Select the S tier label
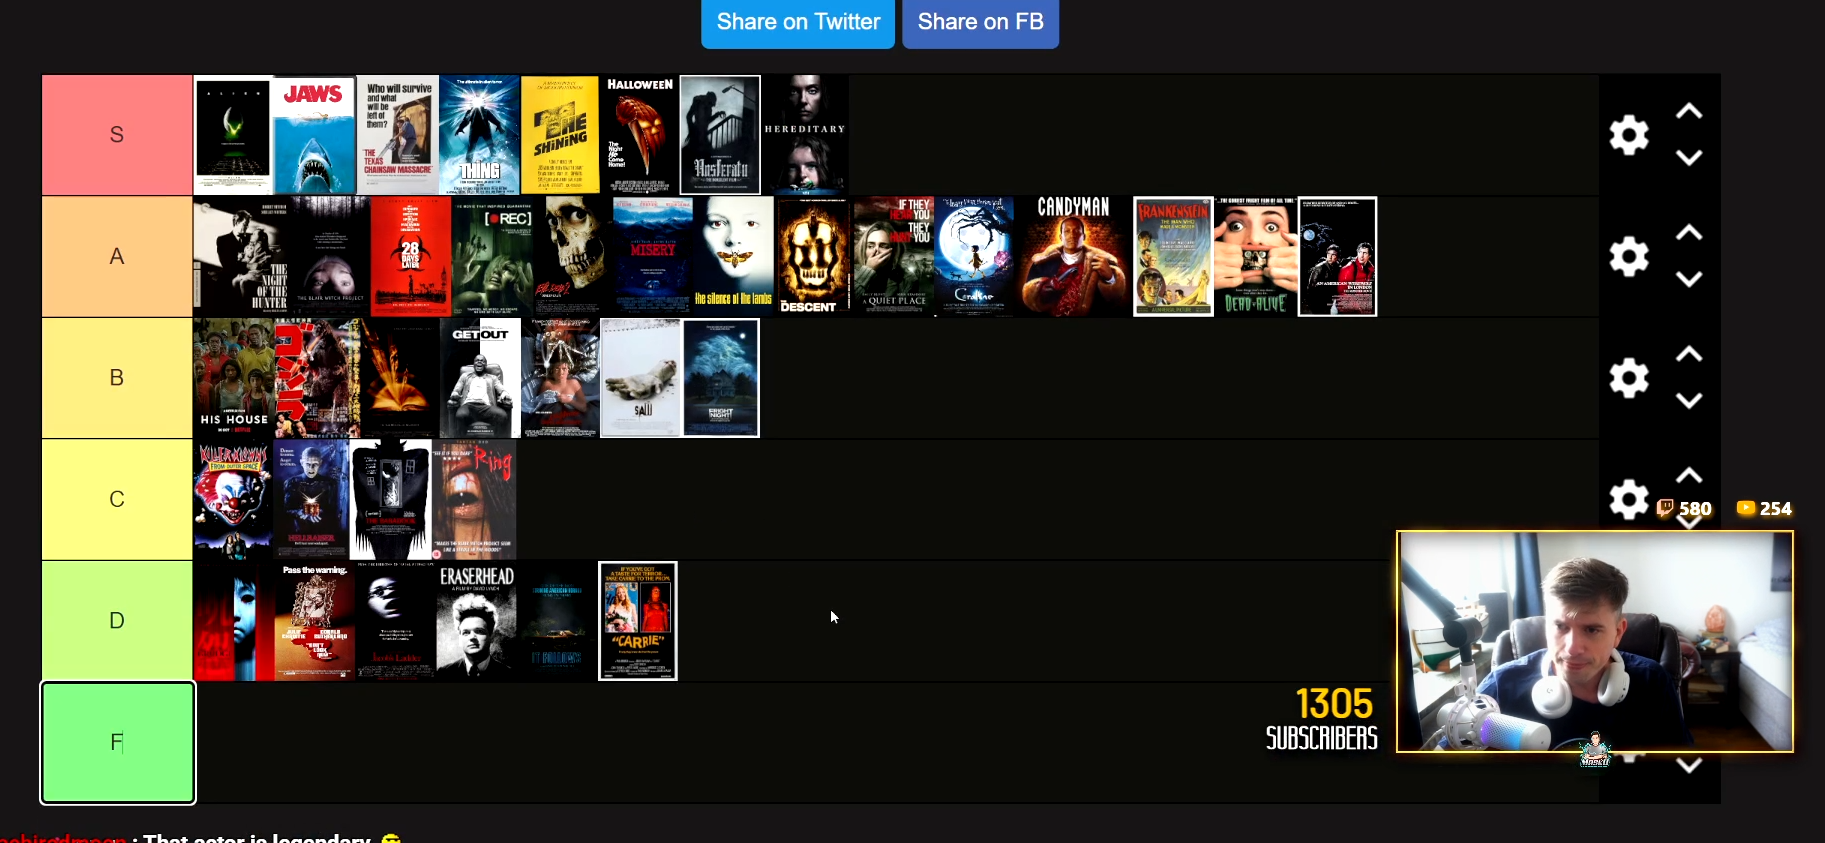The height and width of the screenshot is (843, 1825). click(117, 135)
